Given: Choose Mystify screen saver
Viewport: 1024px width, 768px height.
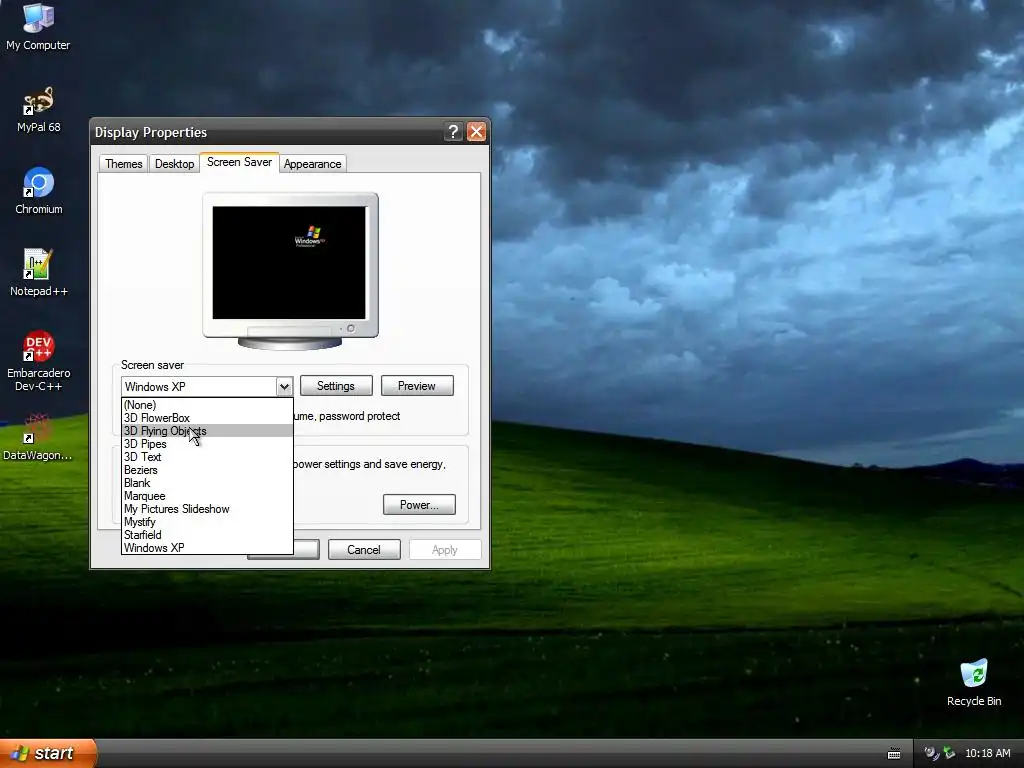Looking at the screenshot, I should pyautogui.click(x=207, y=522).
